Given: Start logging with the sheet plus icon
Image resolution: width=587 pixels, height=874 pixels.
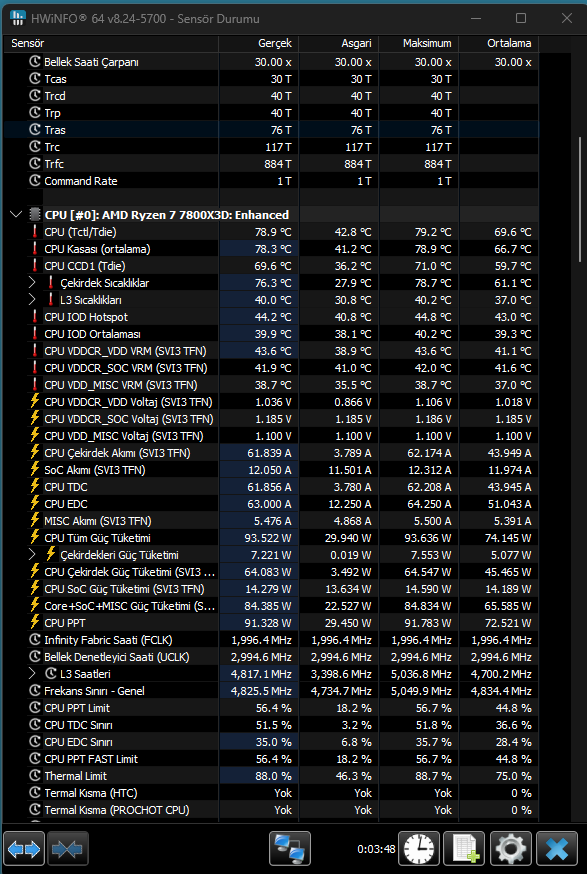Looking at the screenshot, I should 464,849.
